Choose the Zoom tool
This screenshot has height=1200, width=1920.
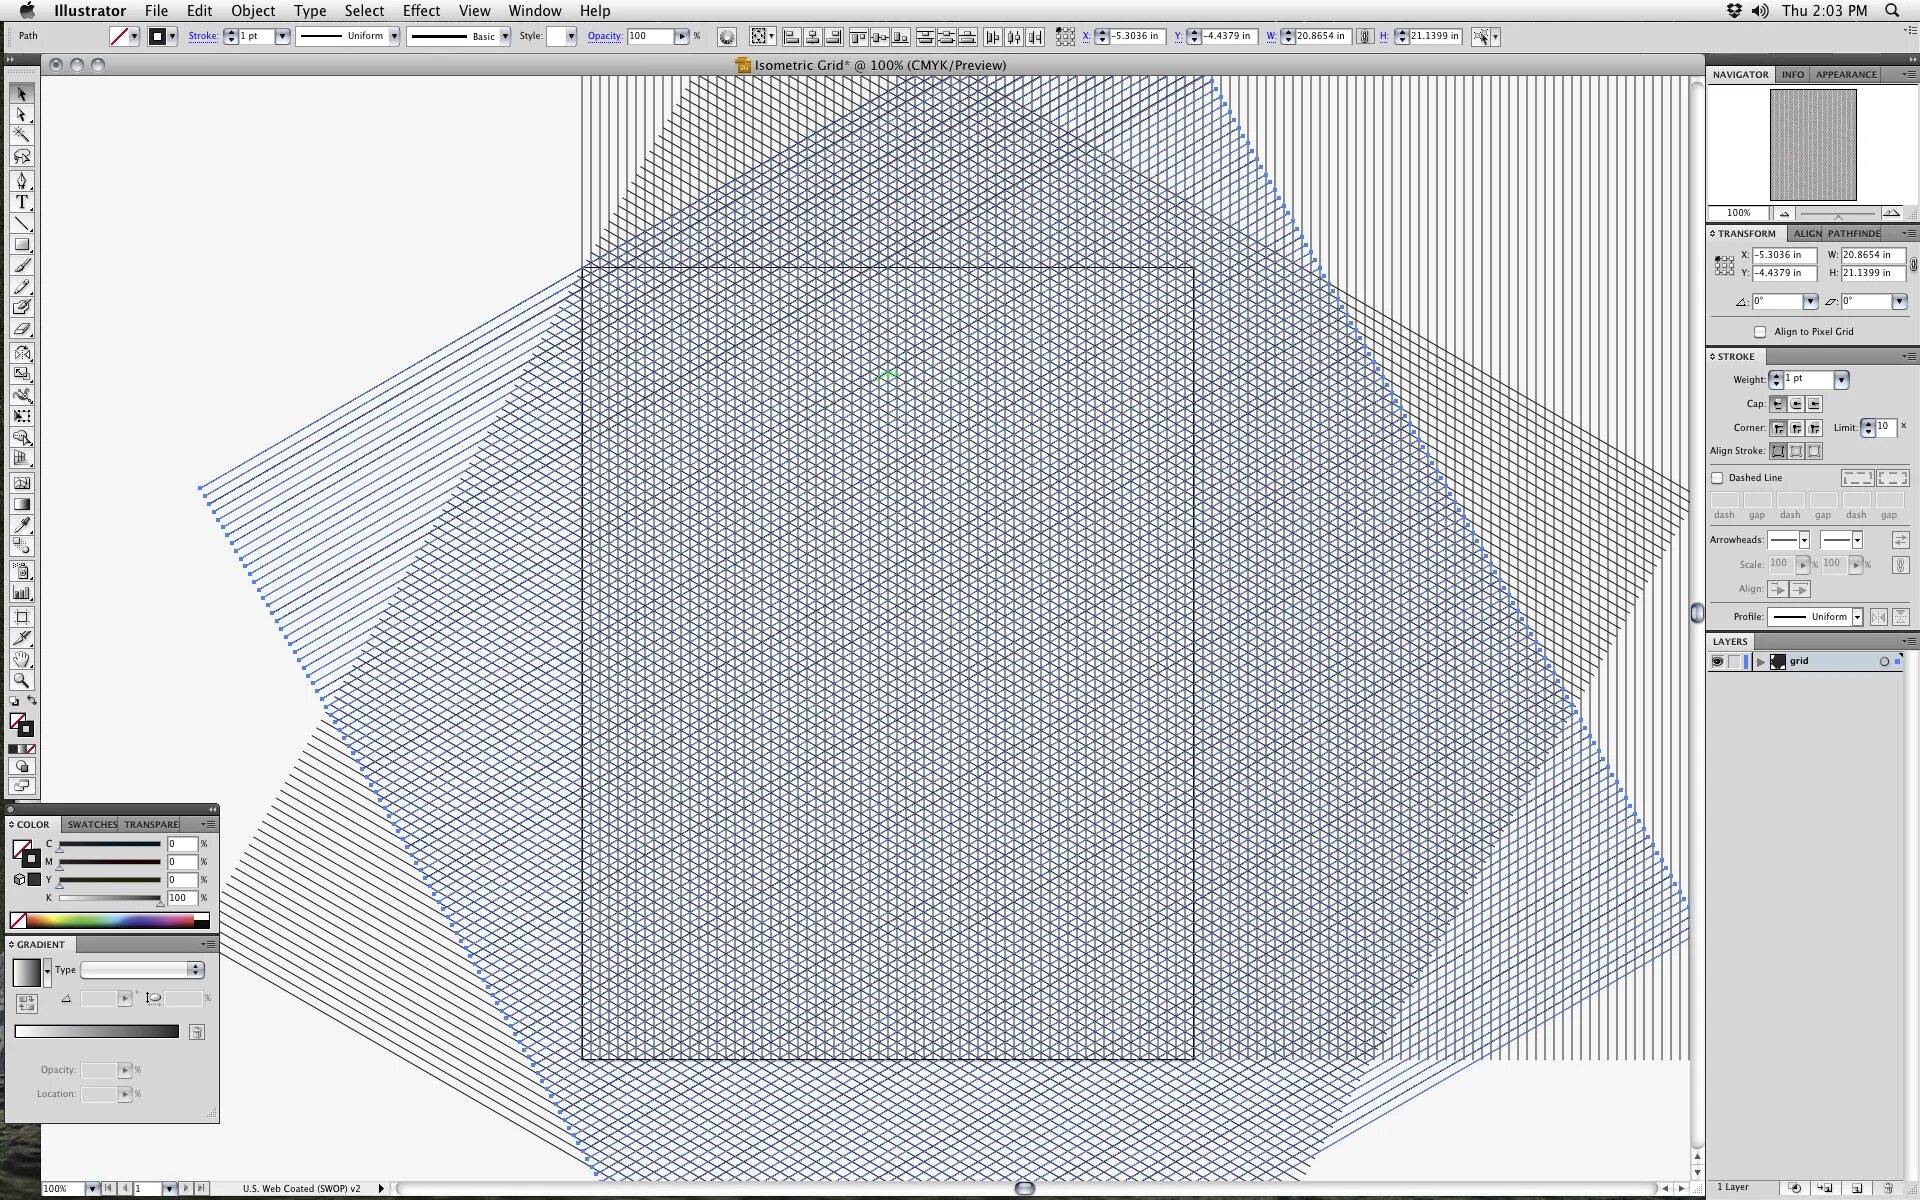coord(21,681)
